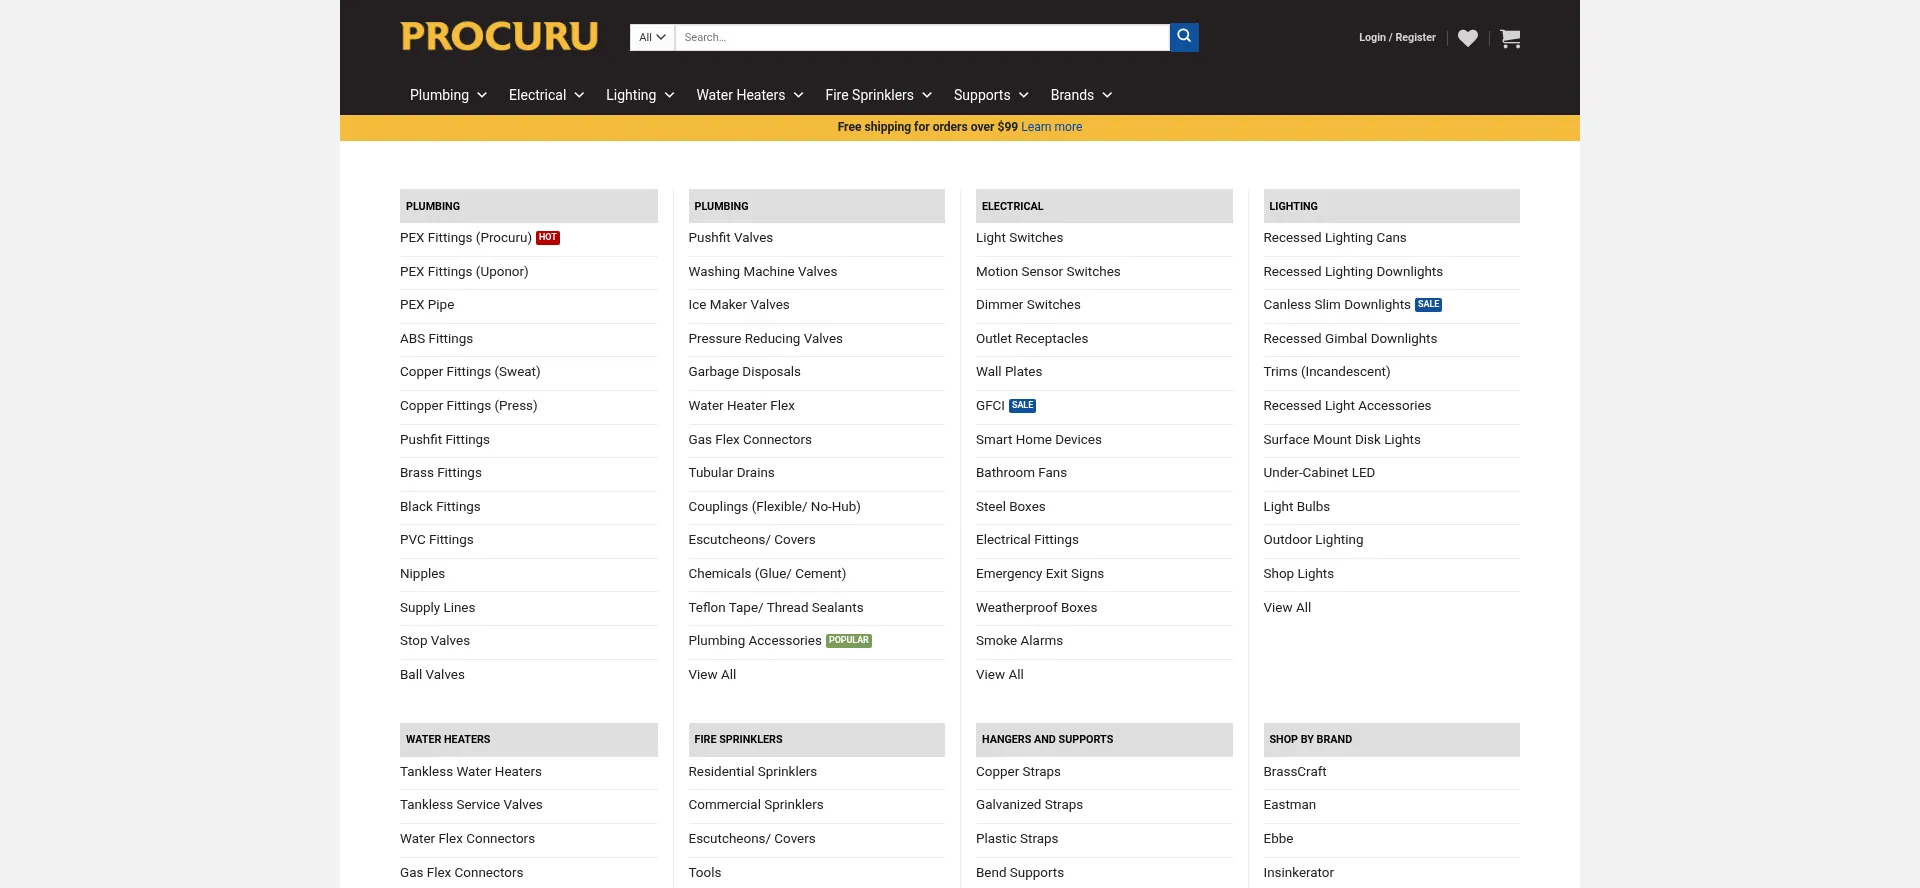The height and width of the screenshot is (888, 1920).
Task: Select Recessed Gimbal Downlights
Action: pyautogui.click(x=1350, y=339)
